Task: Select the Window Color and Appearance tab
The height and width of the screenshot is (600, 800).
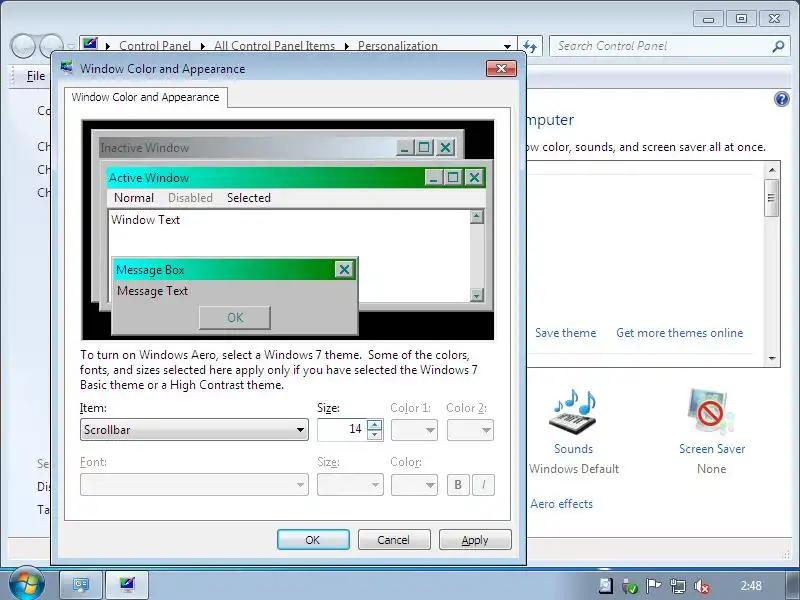Action: 145,97
